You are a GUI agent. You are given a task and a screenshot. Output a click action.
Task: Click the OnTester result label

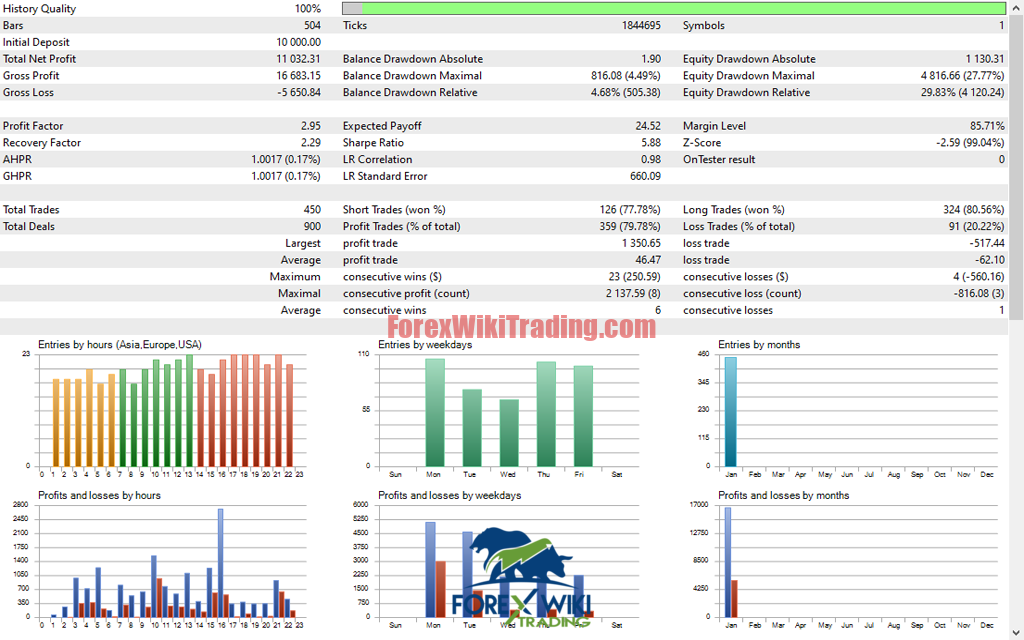(719, 159)
